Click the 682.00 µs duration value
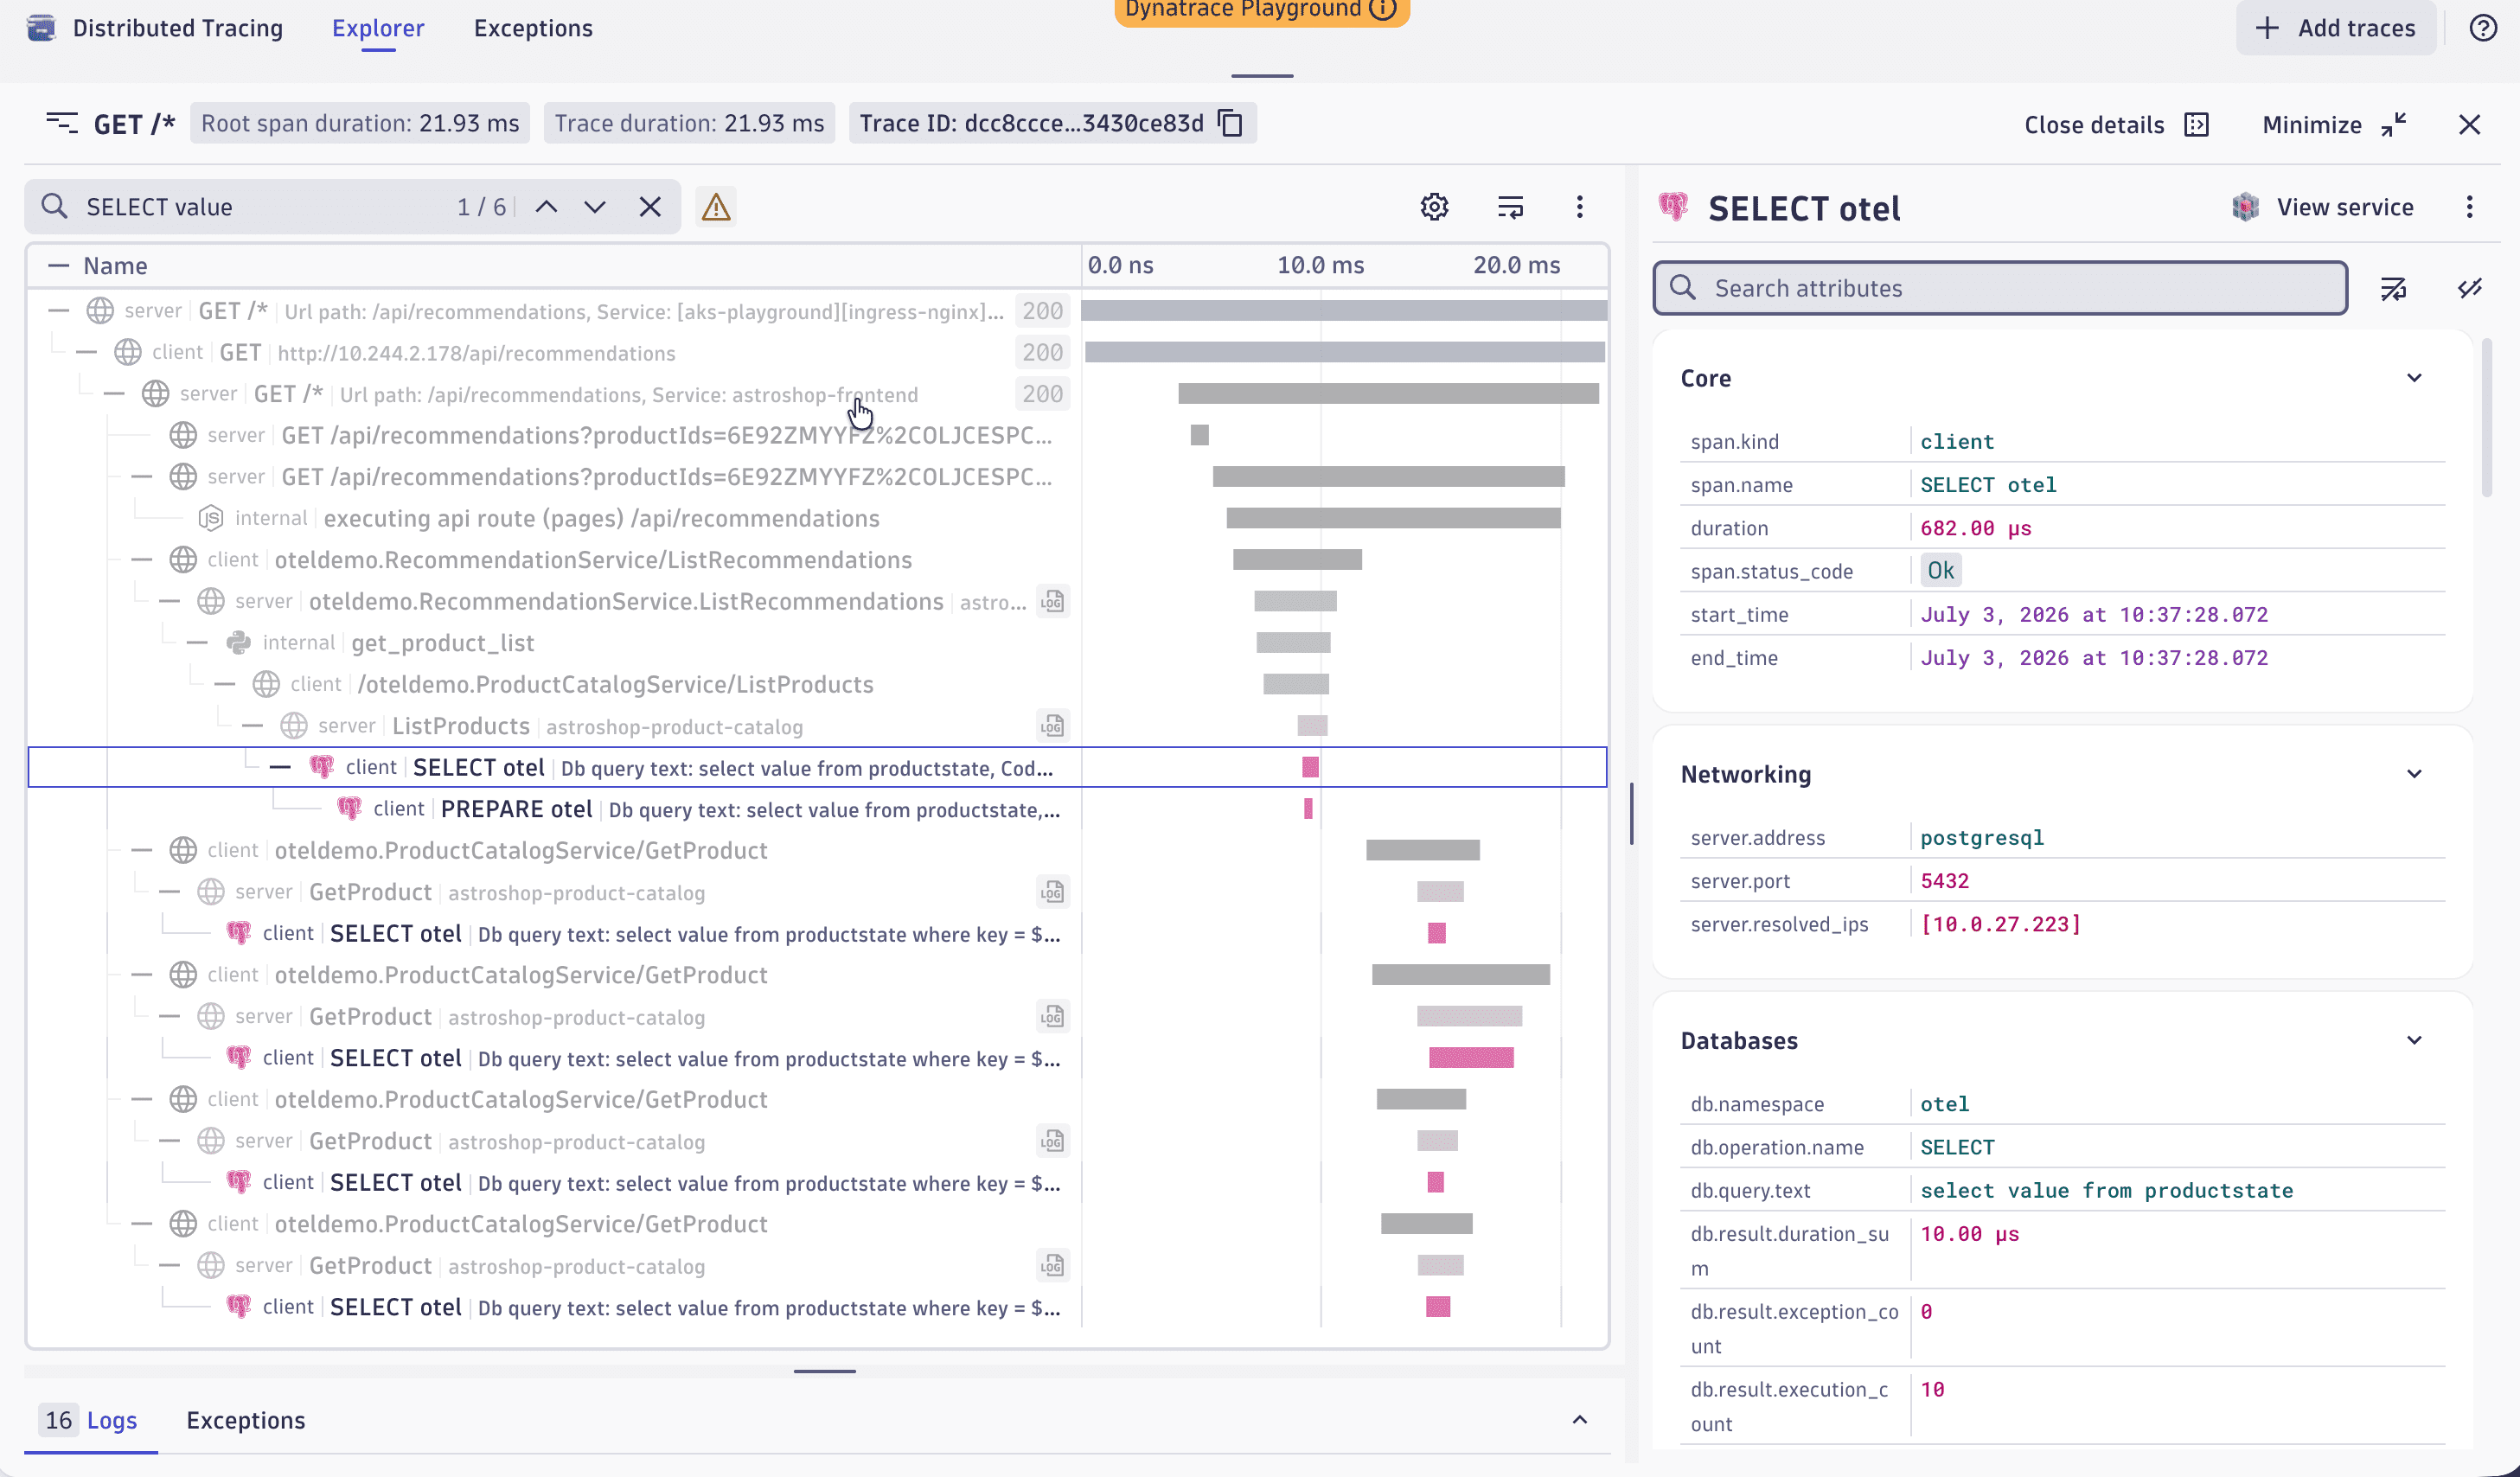The height and width of the screenshot is (1477, 2520). pyautogui.click(x=1975, y=528)
